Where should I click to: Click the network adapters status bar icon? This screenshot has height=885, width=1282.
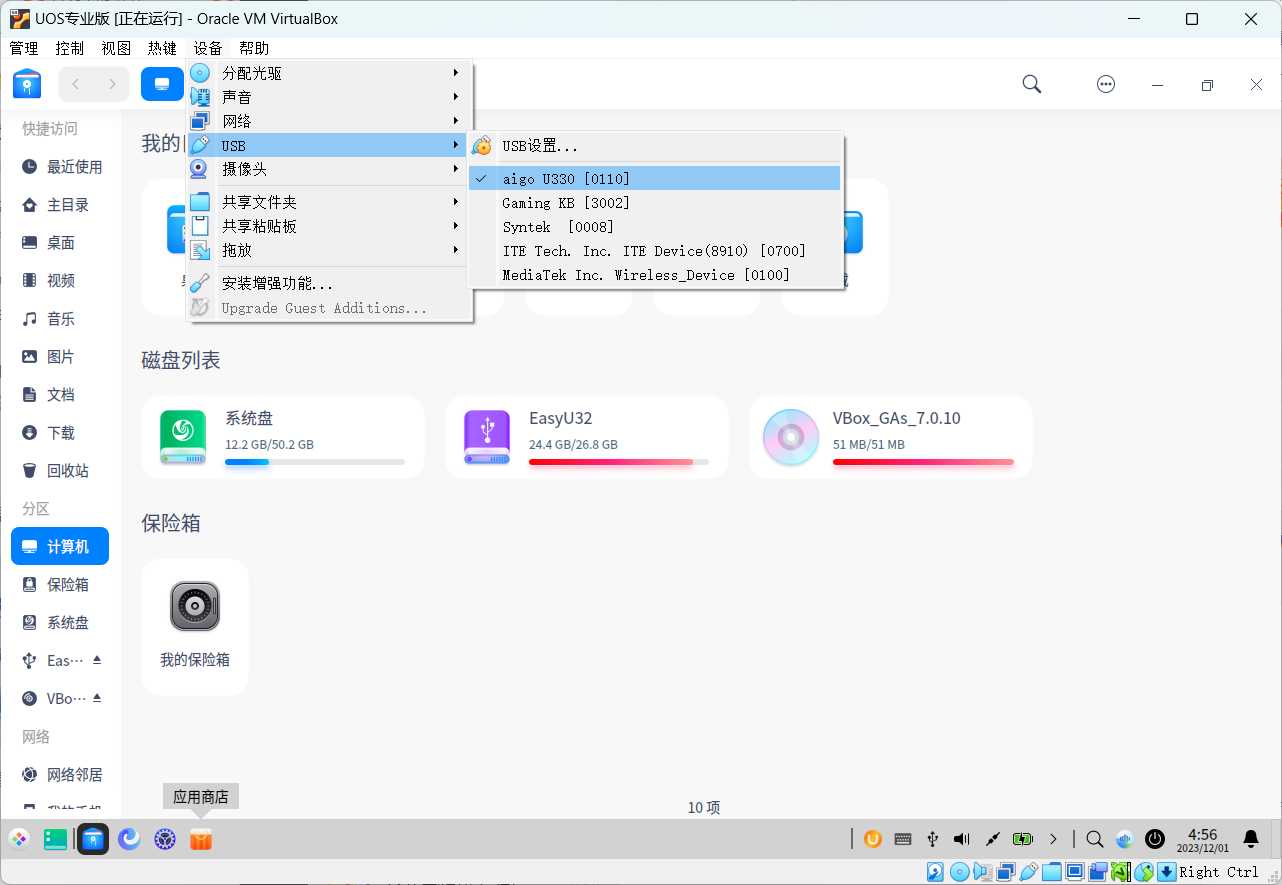pyautogui.click(x=1006, y=872)
